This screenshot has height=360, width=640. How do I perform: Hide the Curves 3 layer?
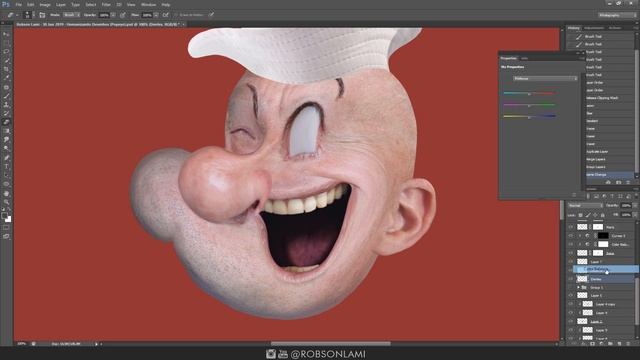point(571,236)
